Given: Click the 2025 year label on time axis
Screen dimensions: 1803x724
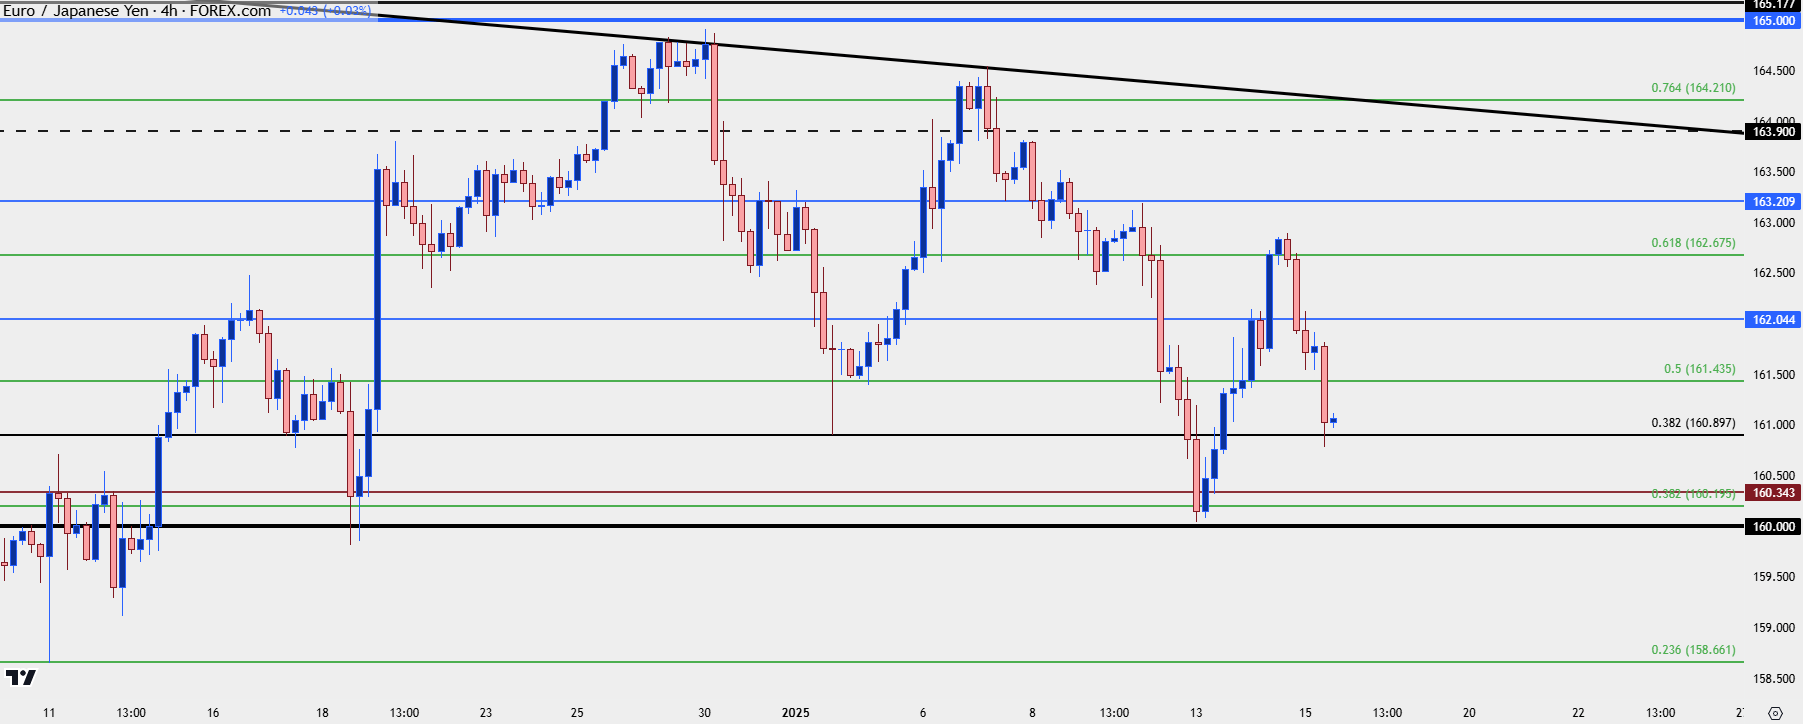Looking at the screenshot, I should point(796,713).
